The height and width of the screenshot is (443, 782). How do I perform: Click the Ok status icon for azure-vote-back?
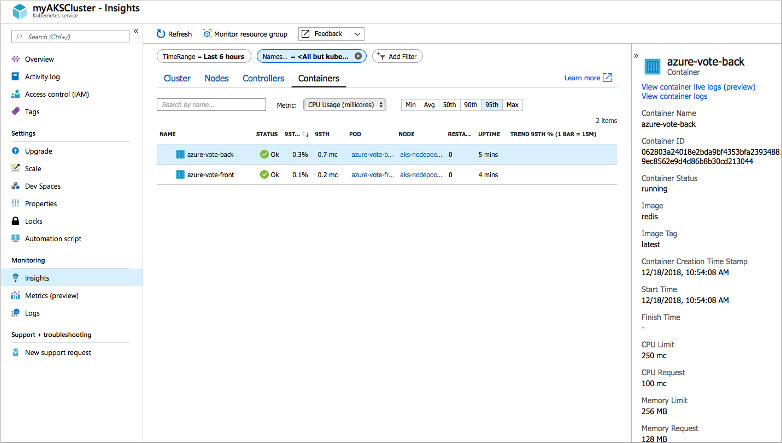coord(264,154)
